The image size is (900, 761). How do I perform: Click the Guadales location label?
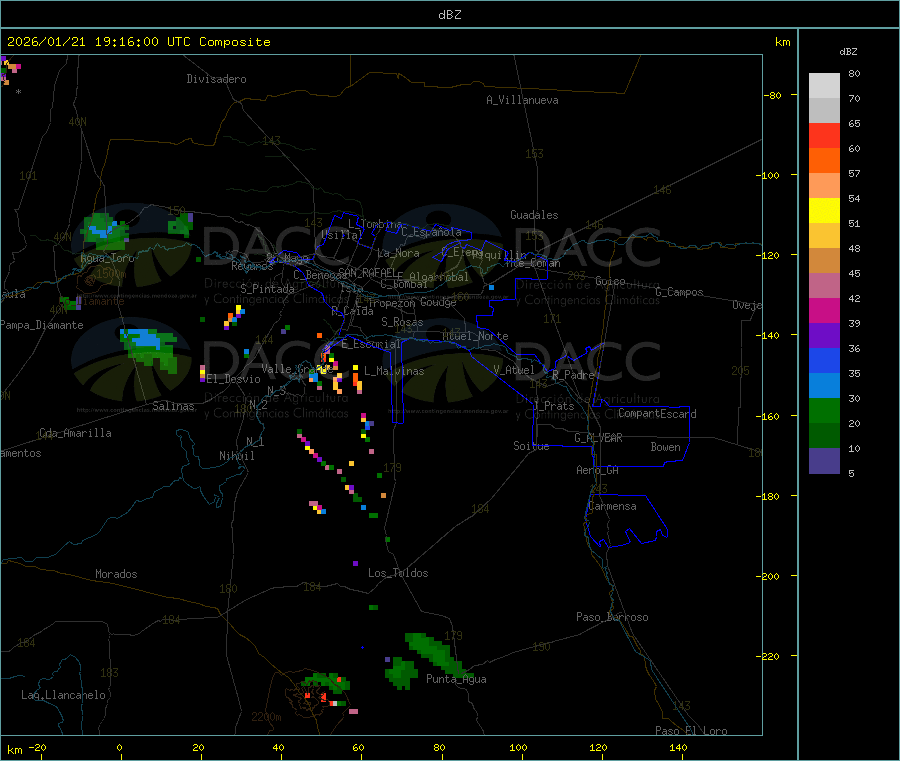point(534,215)
